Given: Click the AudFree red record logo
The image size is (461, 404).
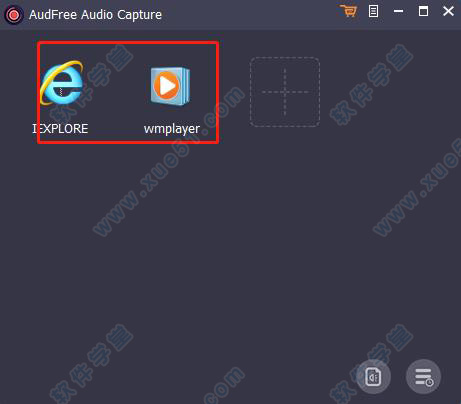Looking at the screenshot, I should (x=14, y=15).
